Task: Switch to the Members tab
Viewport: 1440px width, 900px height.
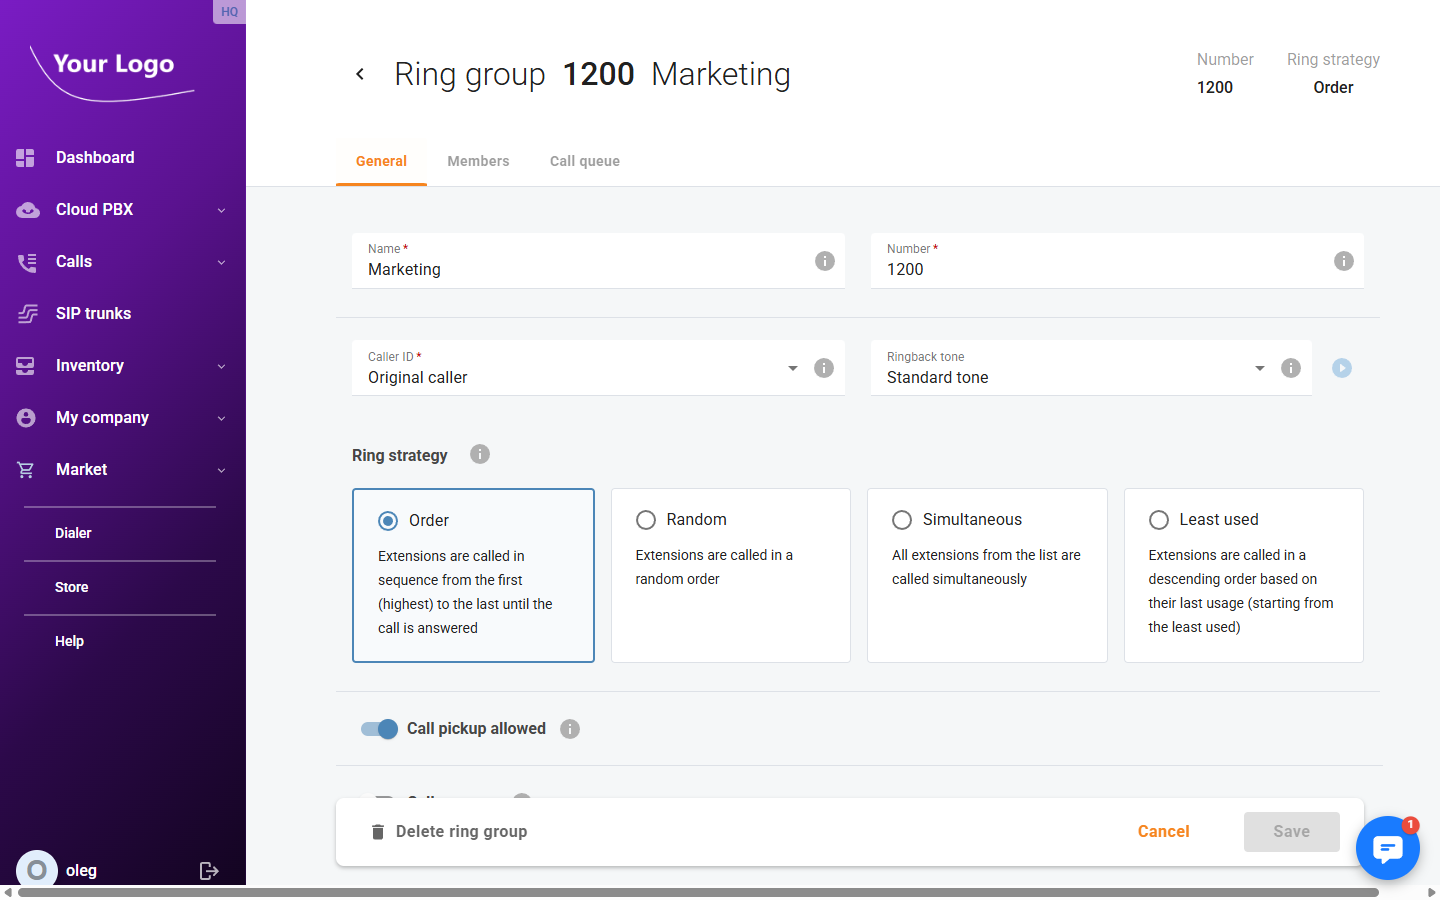Action: (478, 161)
